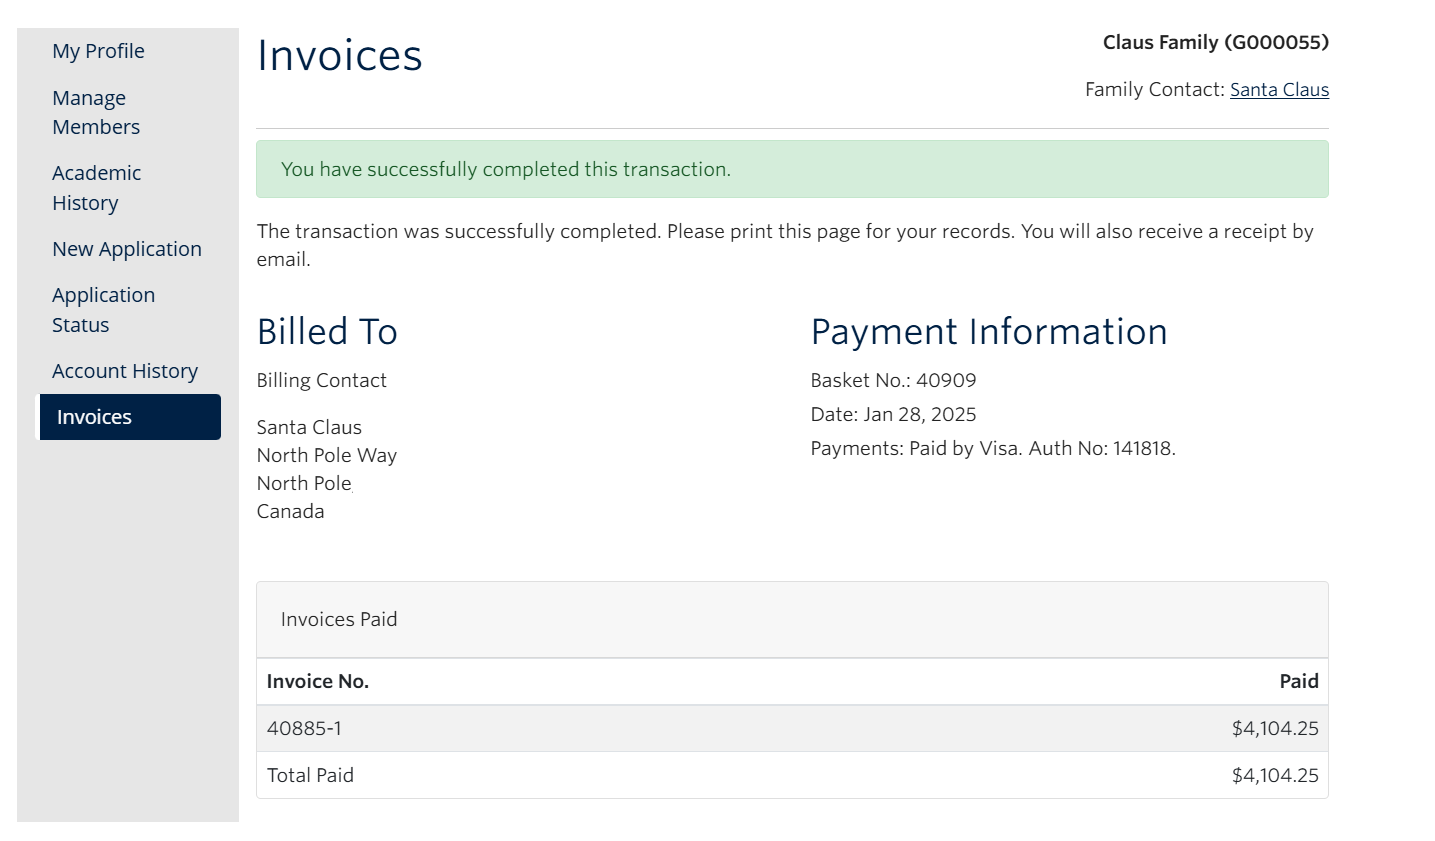Open the My Profile page

(97, 51)
